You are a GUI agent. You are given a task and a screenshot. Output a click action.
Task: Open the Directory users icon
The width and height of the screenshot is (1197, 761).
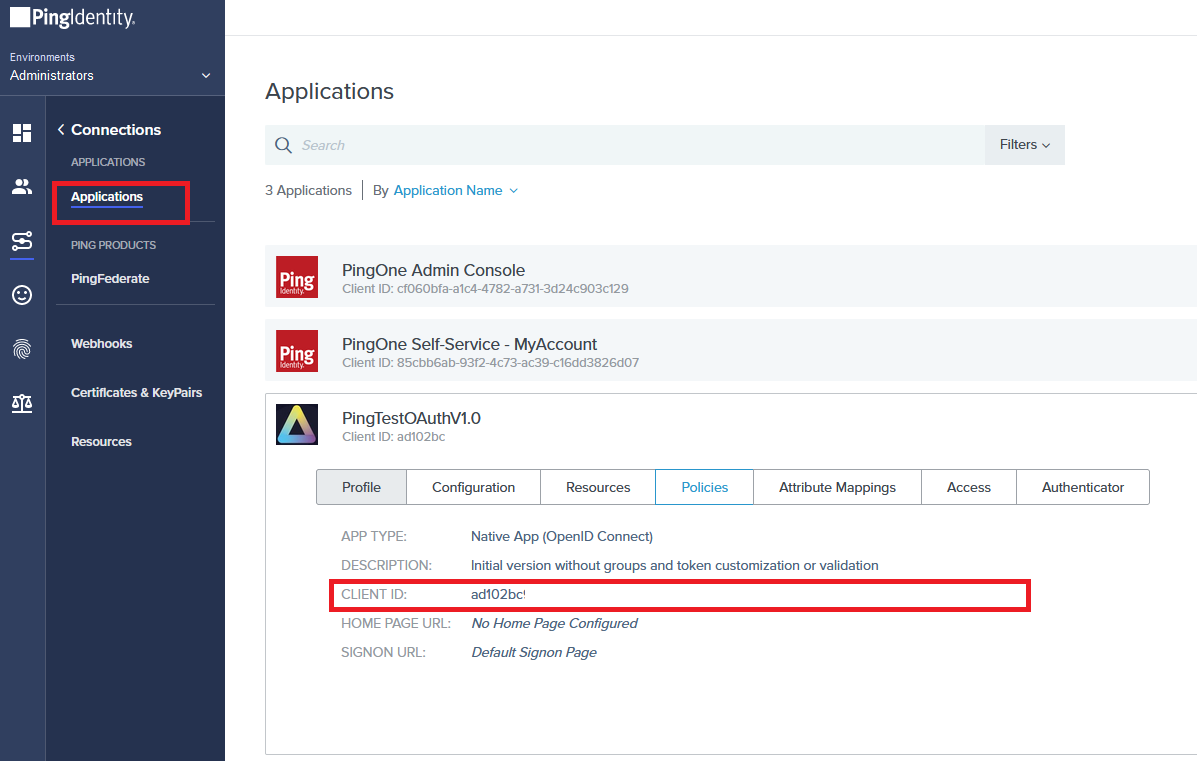click(x=21, y=187)
